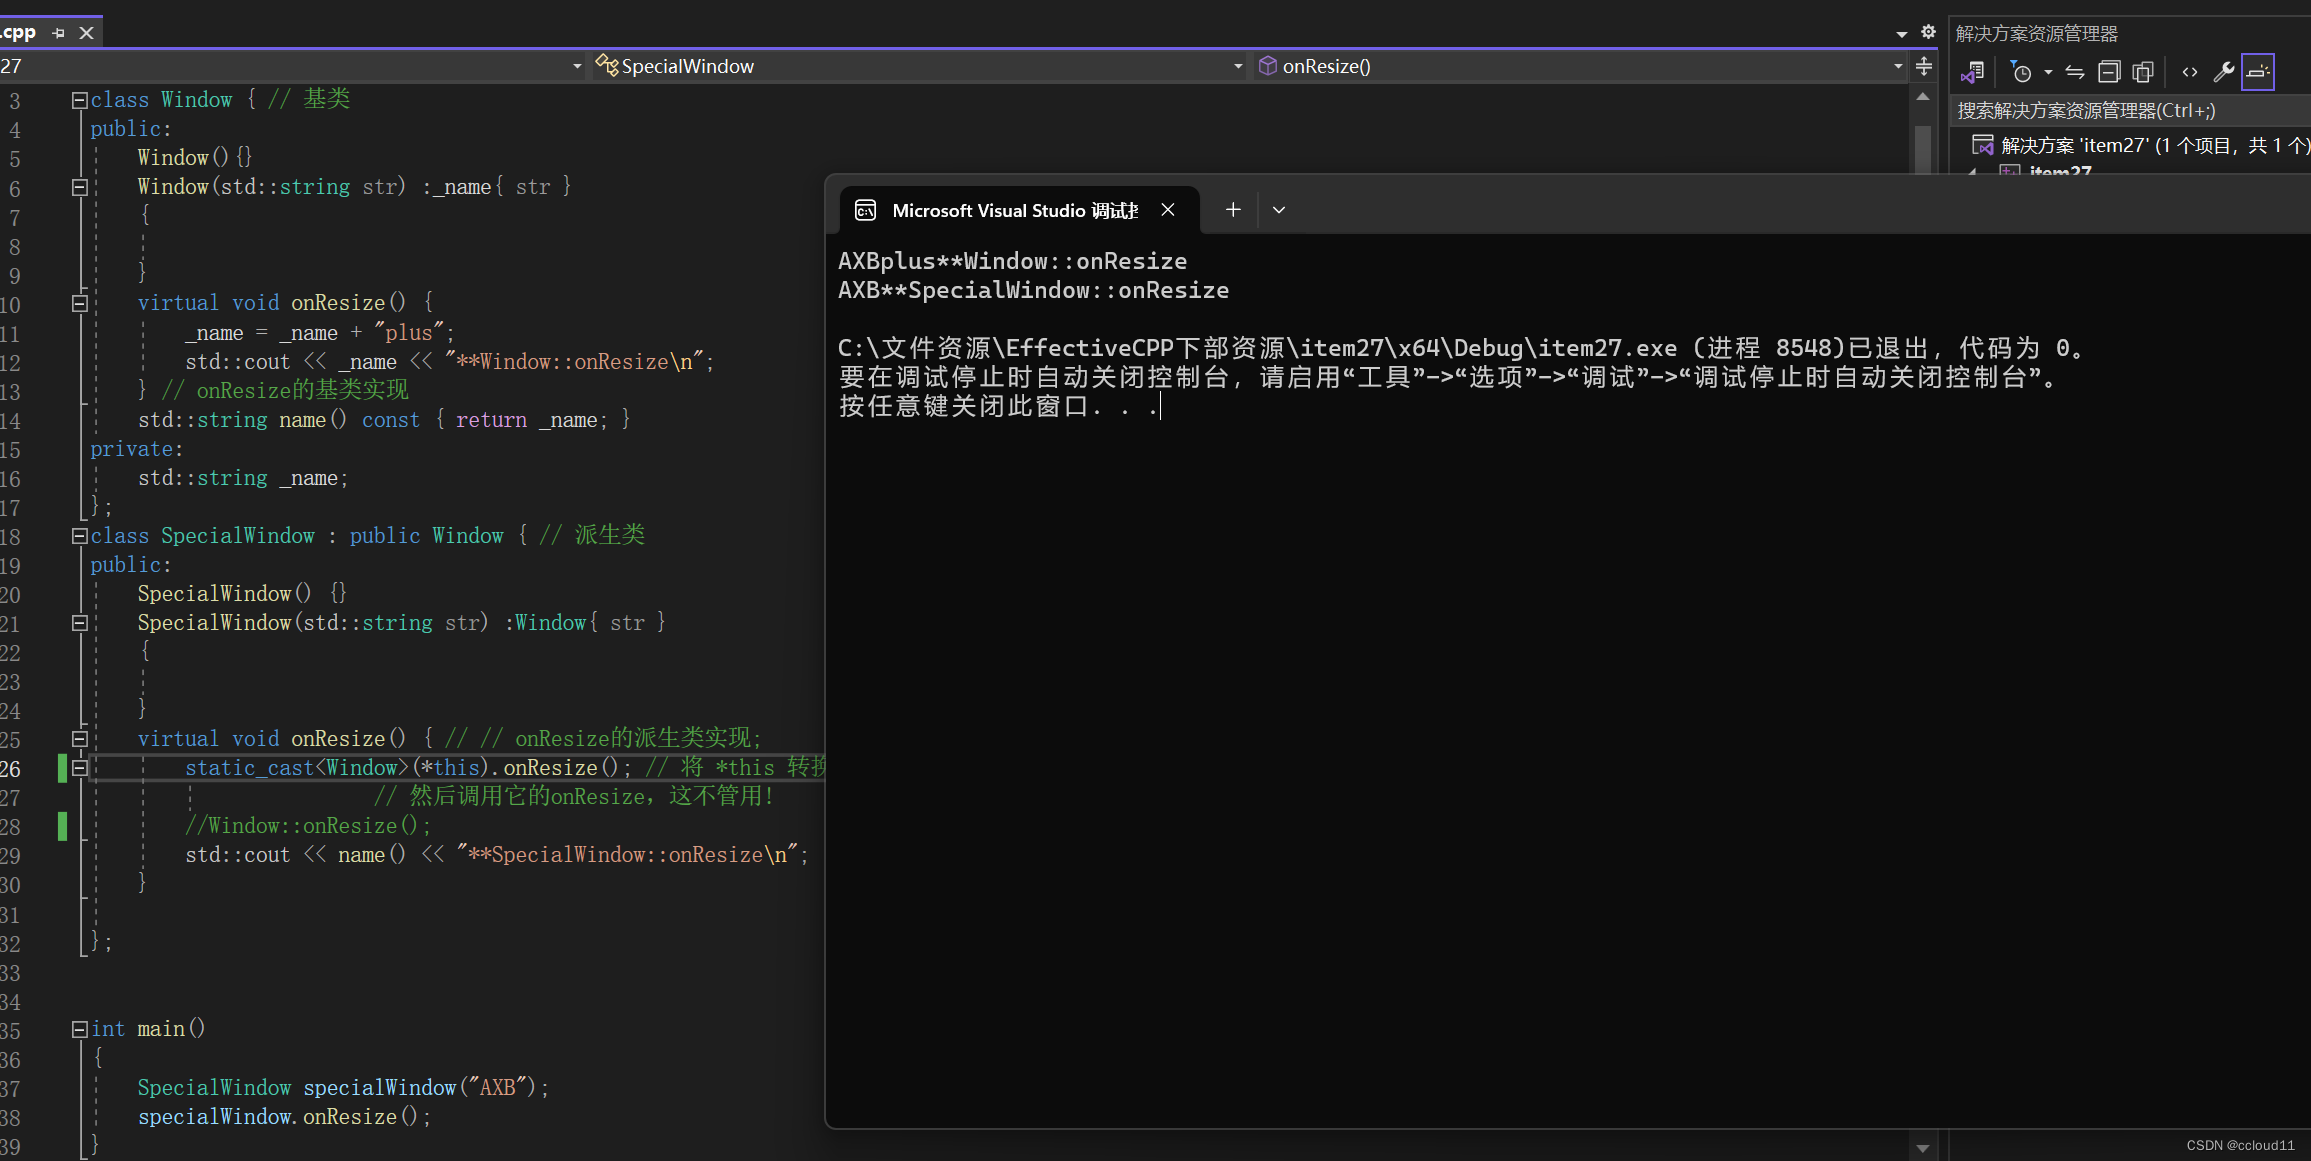Pin the .cpp editor tab
Image resolution: width=2311 pixels, height=1161 pixels.
coord(58,33)
